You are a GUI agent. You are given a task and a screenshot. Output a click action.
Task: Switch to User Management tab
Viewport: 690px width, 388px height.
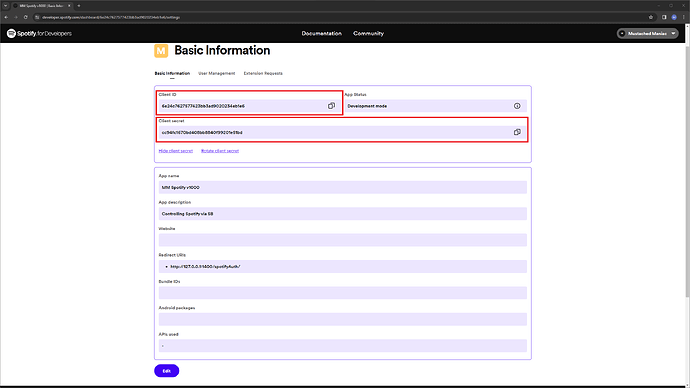(x=217, y=73)
